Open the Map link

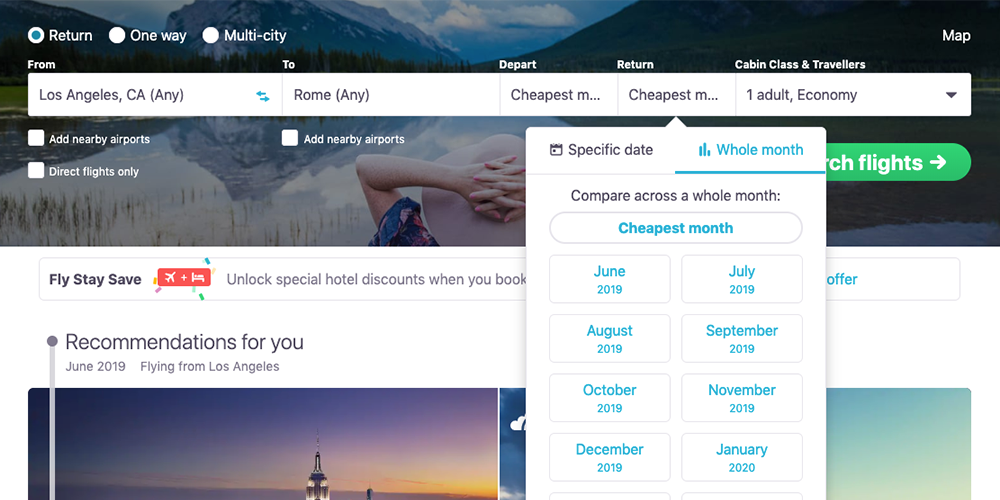[956, 36]
